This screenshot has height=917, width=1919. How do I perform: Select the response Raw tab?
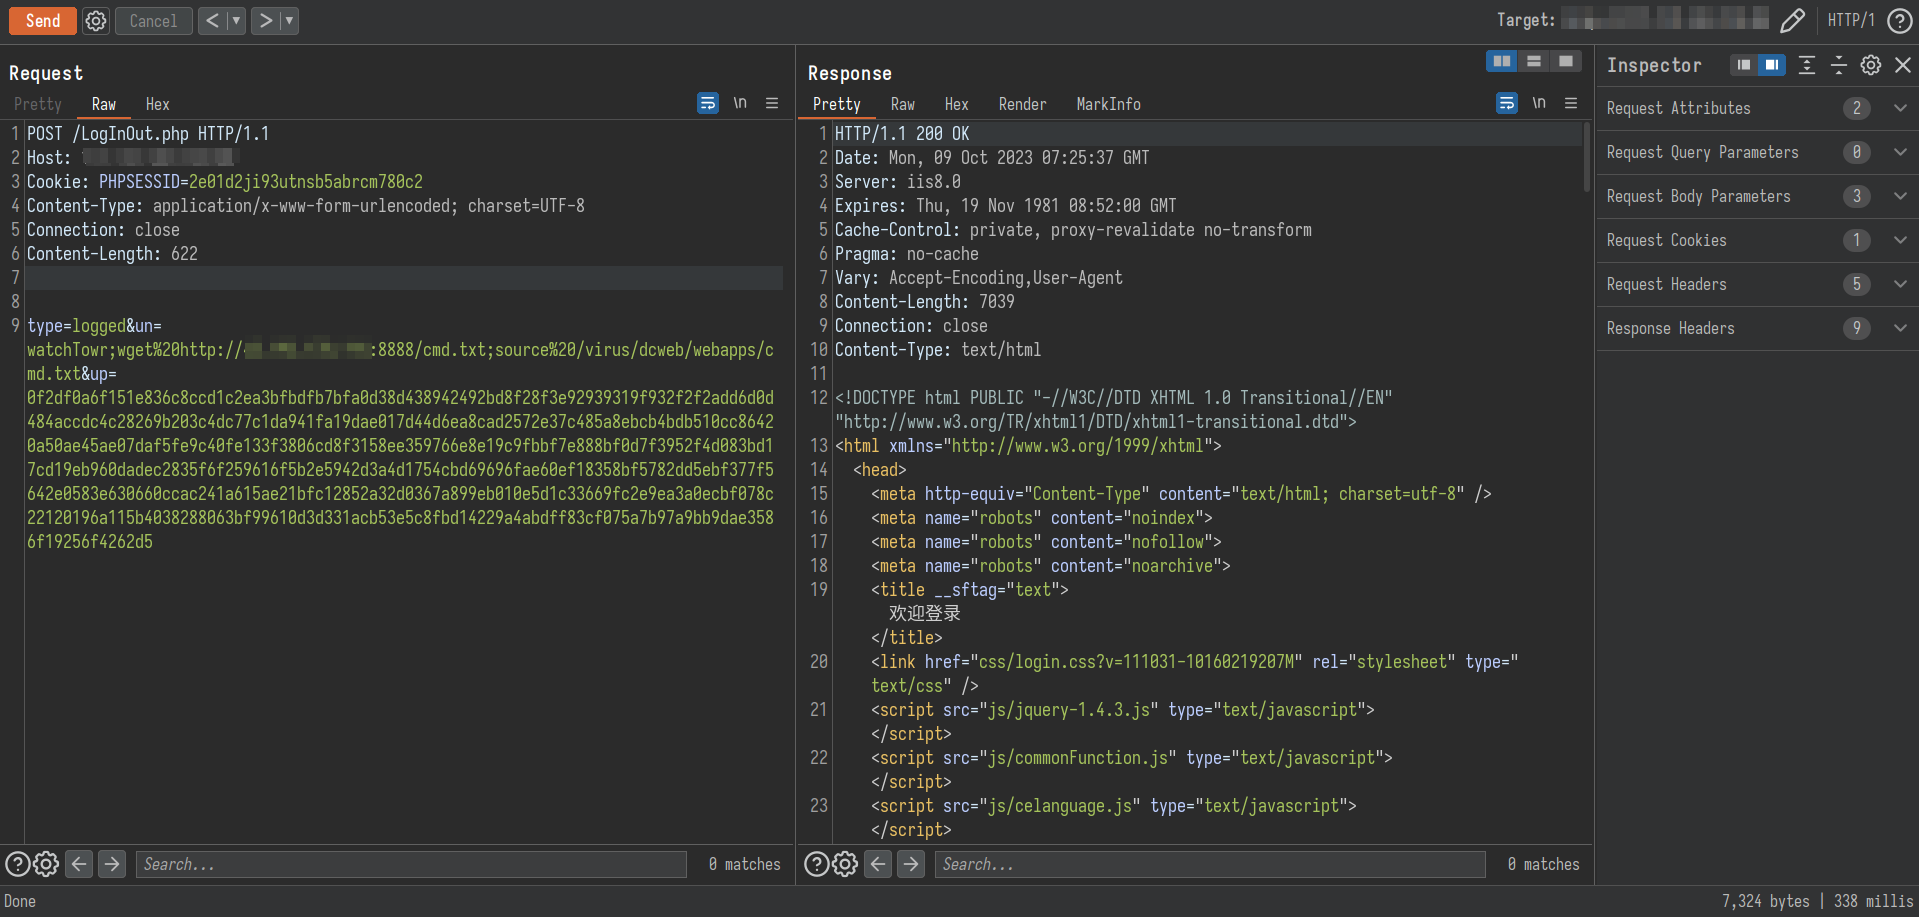coord(903,104)
